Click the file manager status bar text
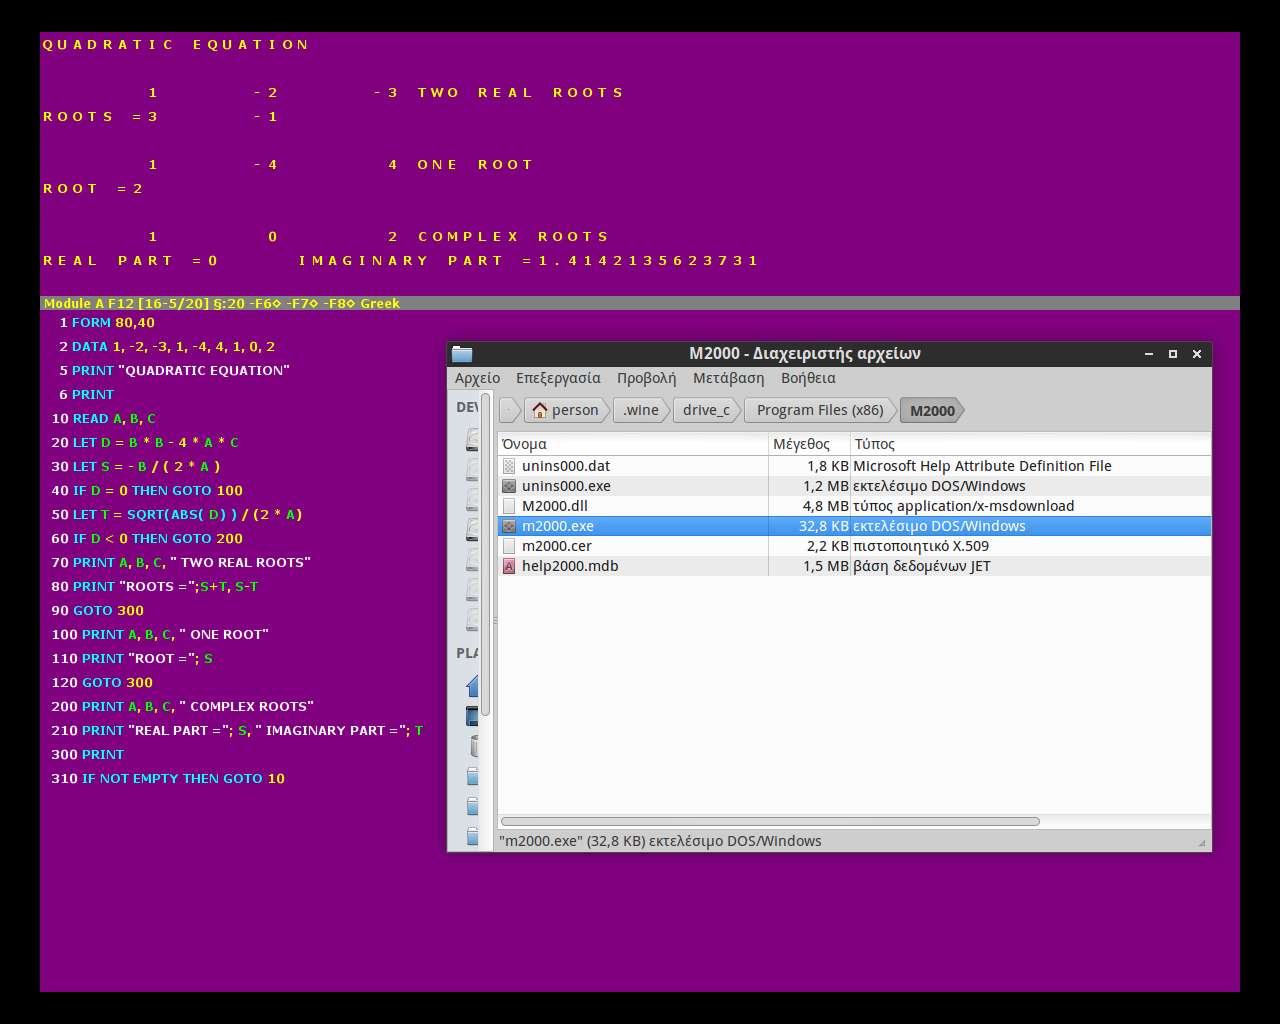The height and width of the screenshot is (1024, 1280). pos(660,841)
